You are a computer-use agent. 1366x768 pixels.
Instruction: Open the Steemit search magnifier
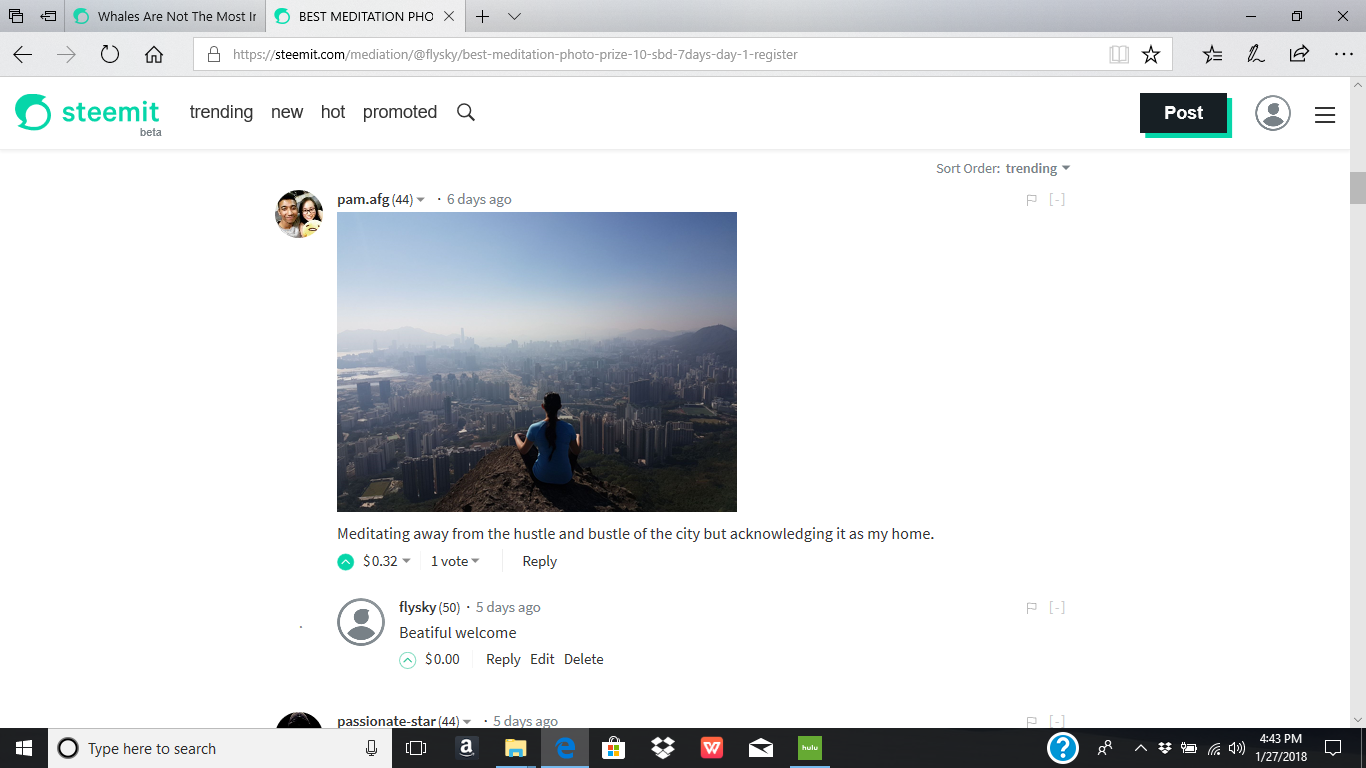(x=466, y=112)
